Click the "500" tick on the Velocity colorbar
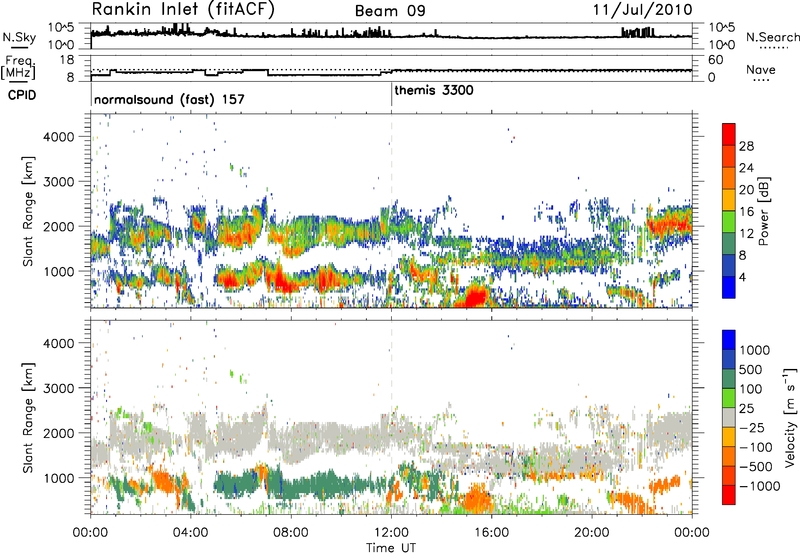 click(x=751, y=369)
